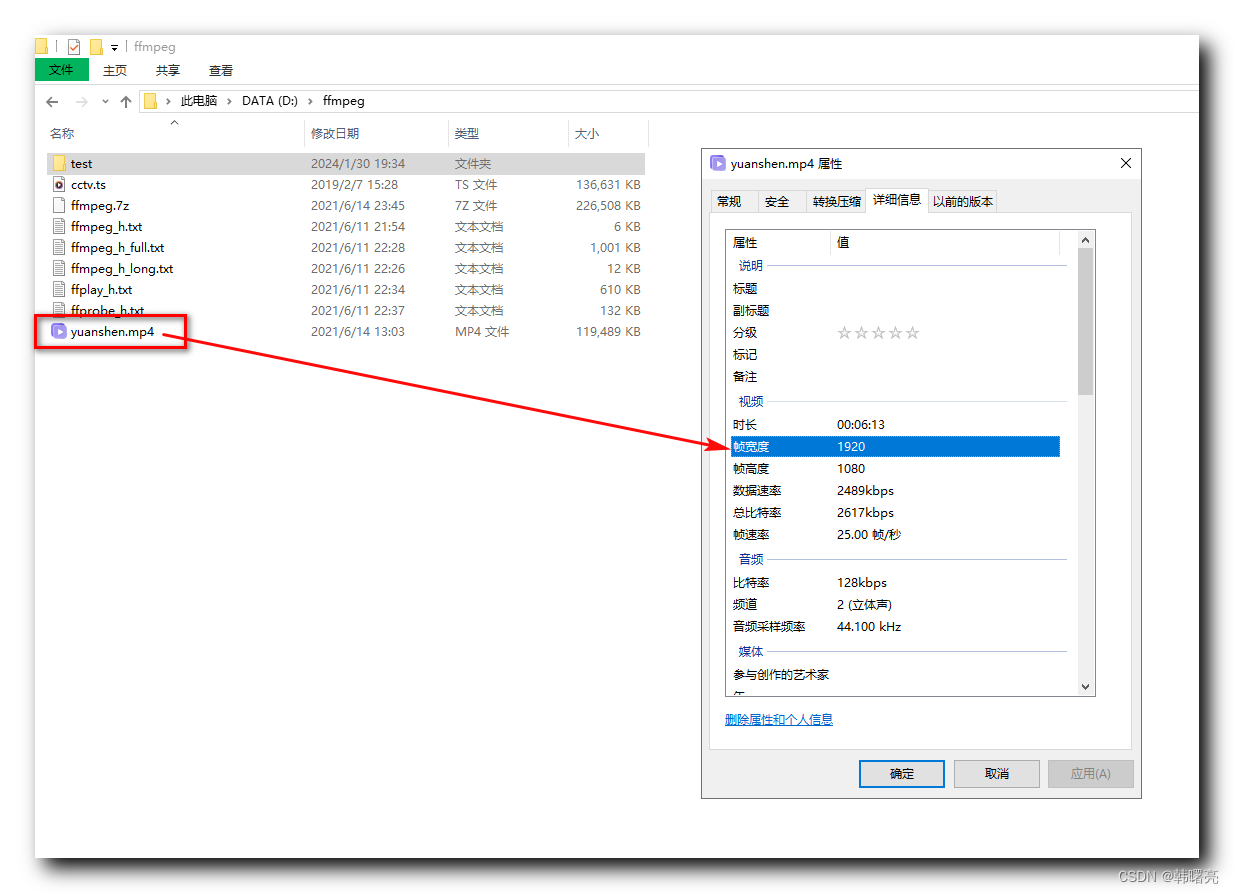
Task: Click the ffplay_h.txt document icon
Action: point(59,289)
